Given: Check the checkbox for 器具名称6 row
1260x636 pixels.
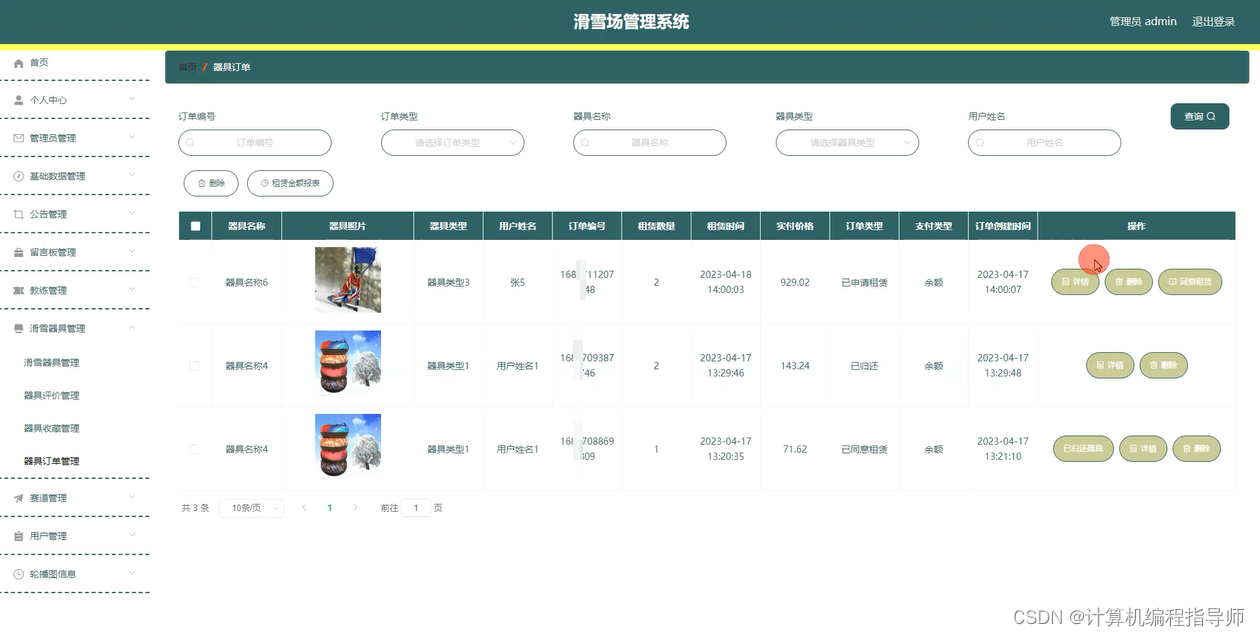Looking at the screenshot, I should tap(195, 282).
